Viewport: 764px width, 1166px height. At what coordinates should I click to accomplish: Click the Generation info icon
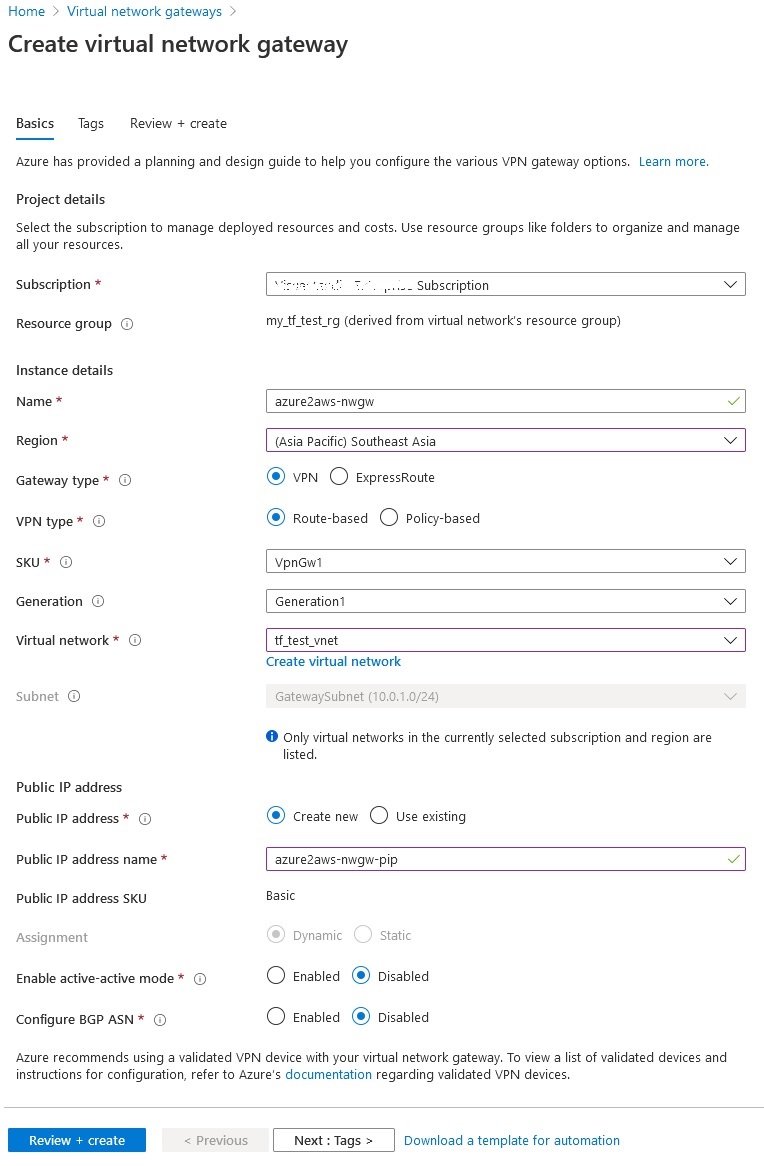click(x=100, y=601)
